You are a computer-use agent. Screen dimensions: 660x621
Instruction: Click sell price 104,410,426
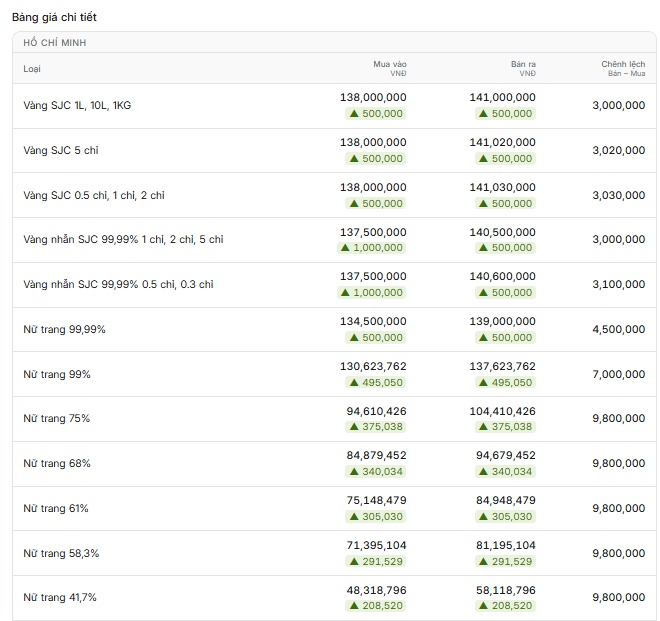pyautogui.click(x=503, y=411)
